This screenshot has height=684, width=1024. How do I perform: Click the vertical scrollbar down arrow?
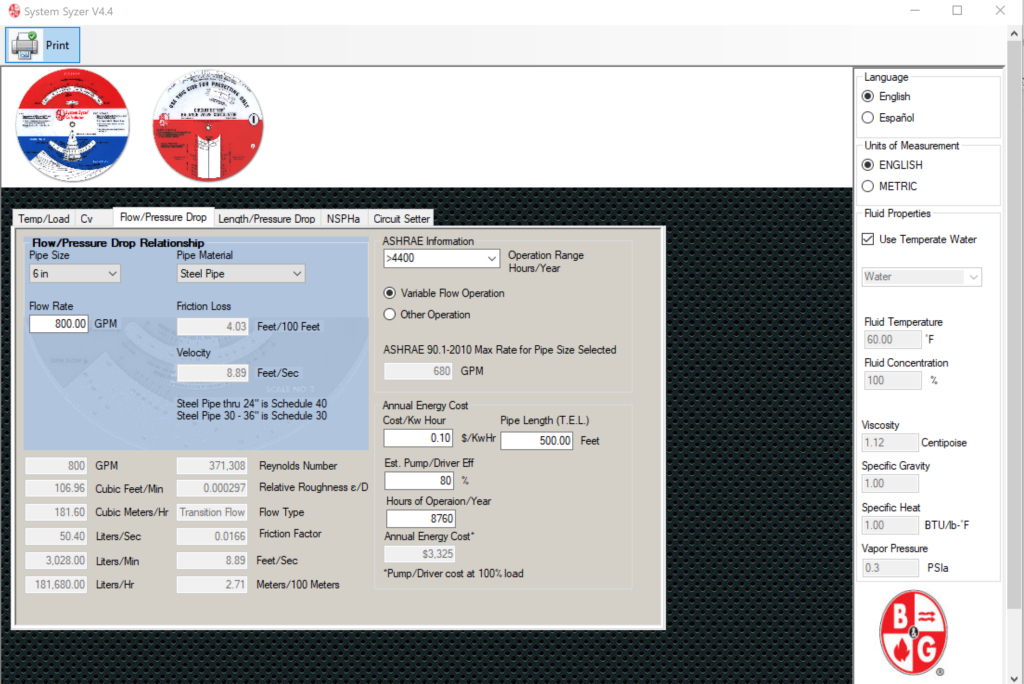click(1014, 677)
